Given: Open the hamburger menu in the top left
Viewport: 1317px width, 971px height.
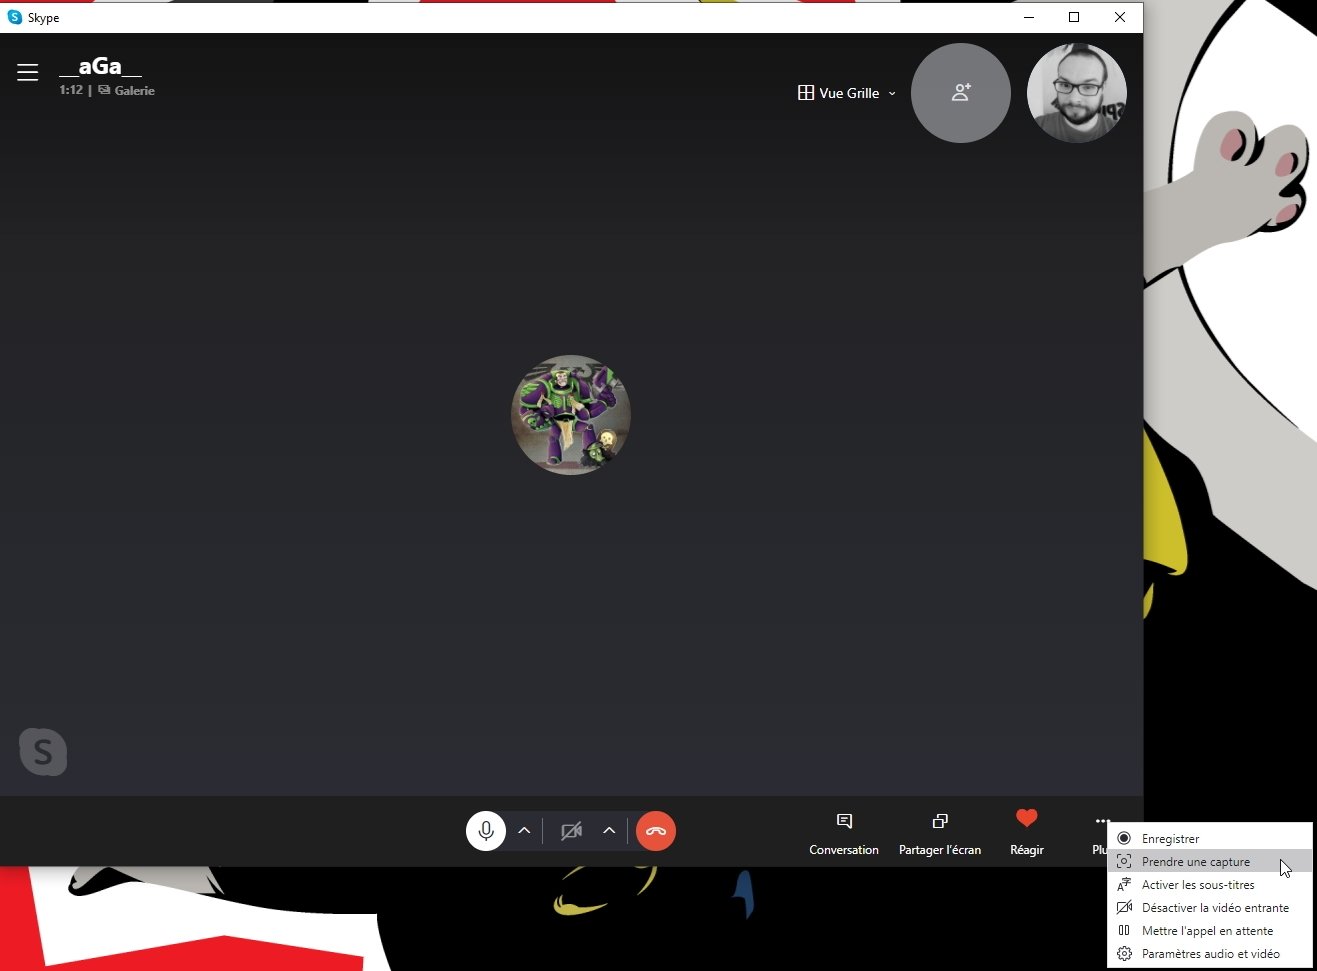Looking at the screenshot, I should [27, 71].
